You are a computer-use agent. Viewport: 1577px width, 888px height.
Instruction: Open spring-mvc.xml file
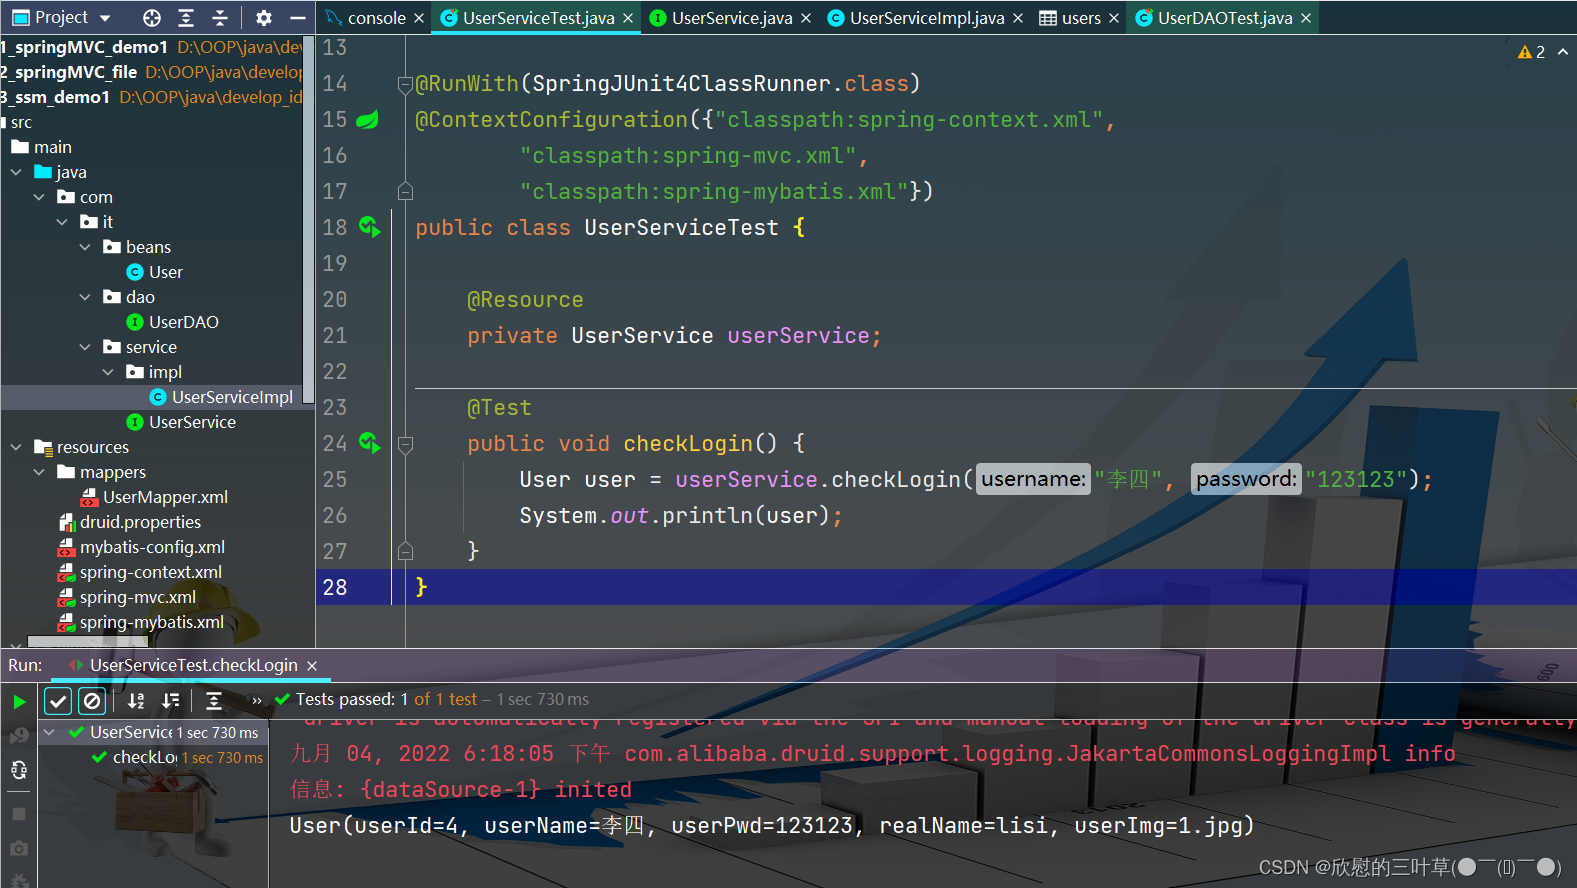point(127,597)
